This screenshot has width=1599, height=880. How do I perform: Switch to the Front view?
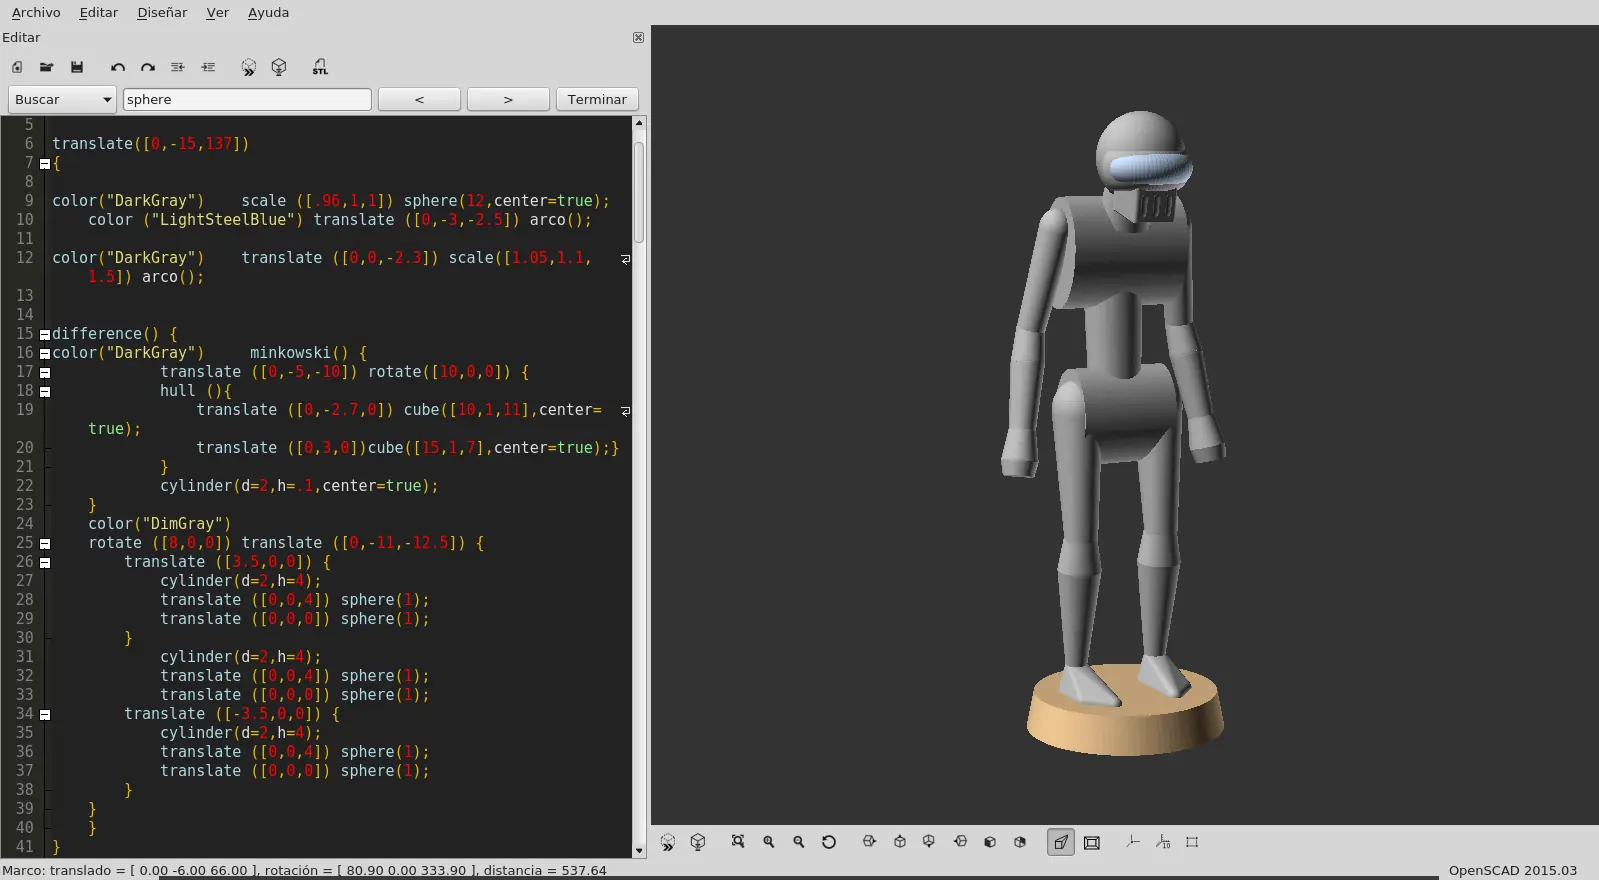(x=990, y=842)
